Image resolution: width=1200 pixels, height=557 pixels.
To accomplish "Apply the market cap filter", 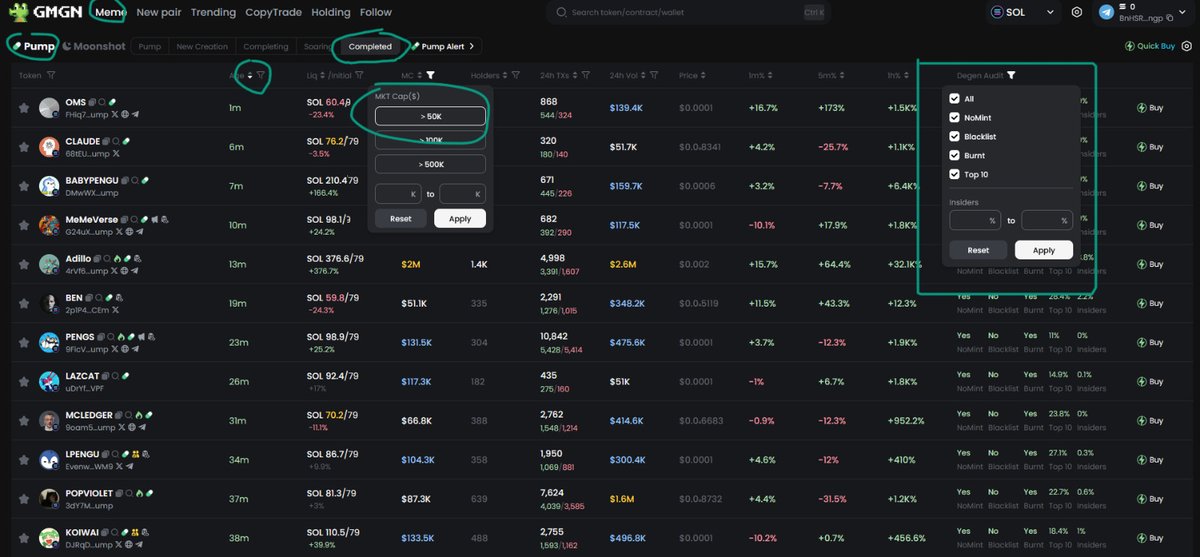I will [460, 218].
